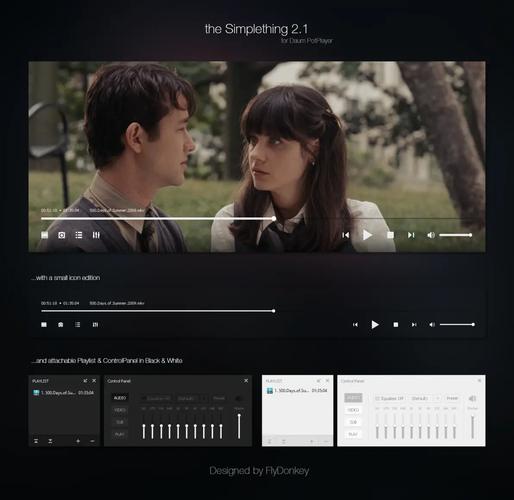
Task: Click move-to-top icon in white Playlist
Action: pyautogui.click(x=270, y=441)
